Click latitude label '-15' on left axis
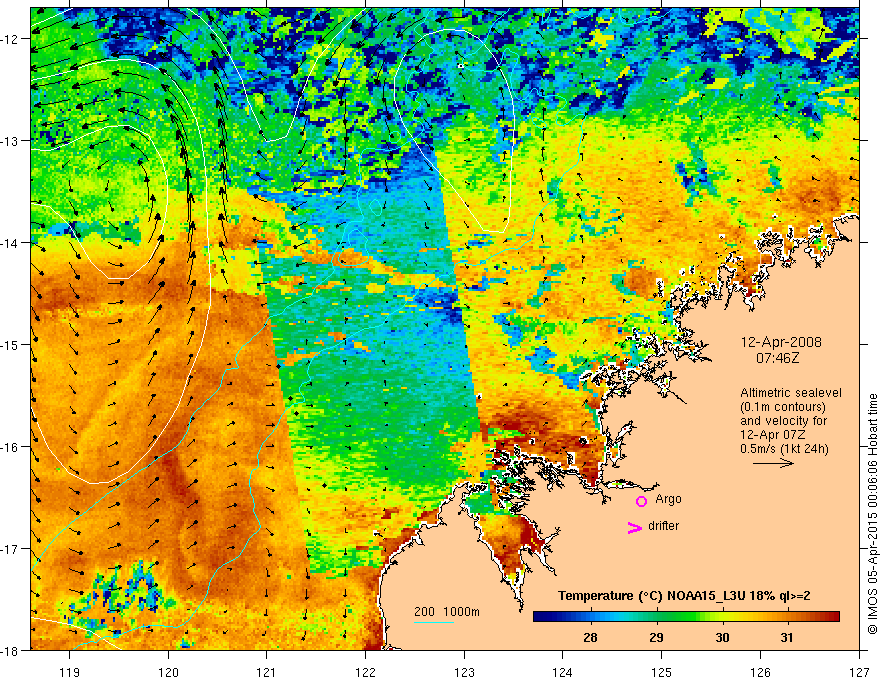The height and width of the screenshot is (680, 880). [11, 345]
